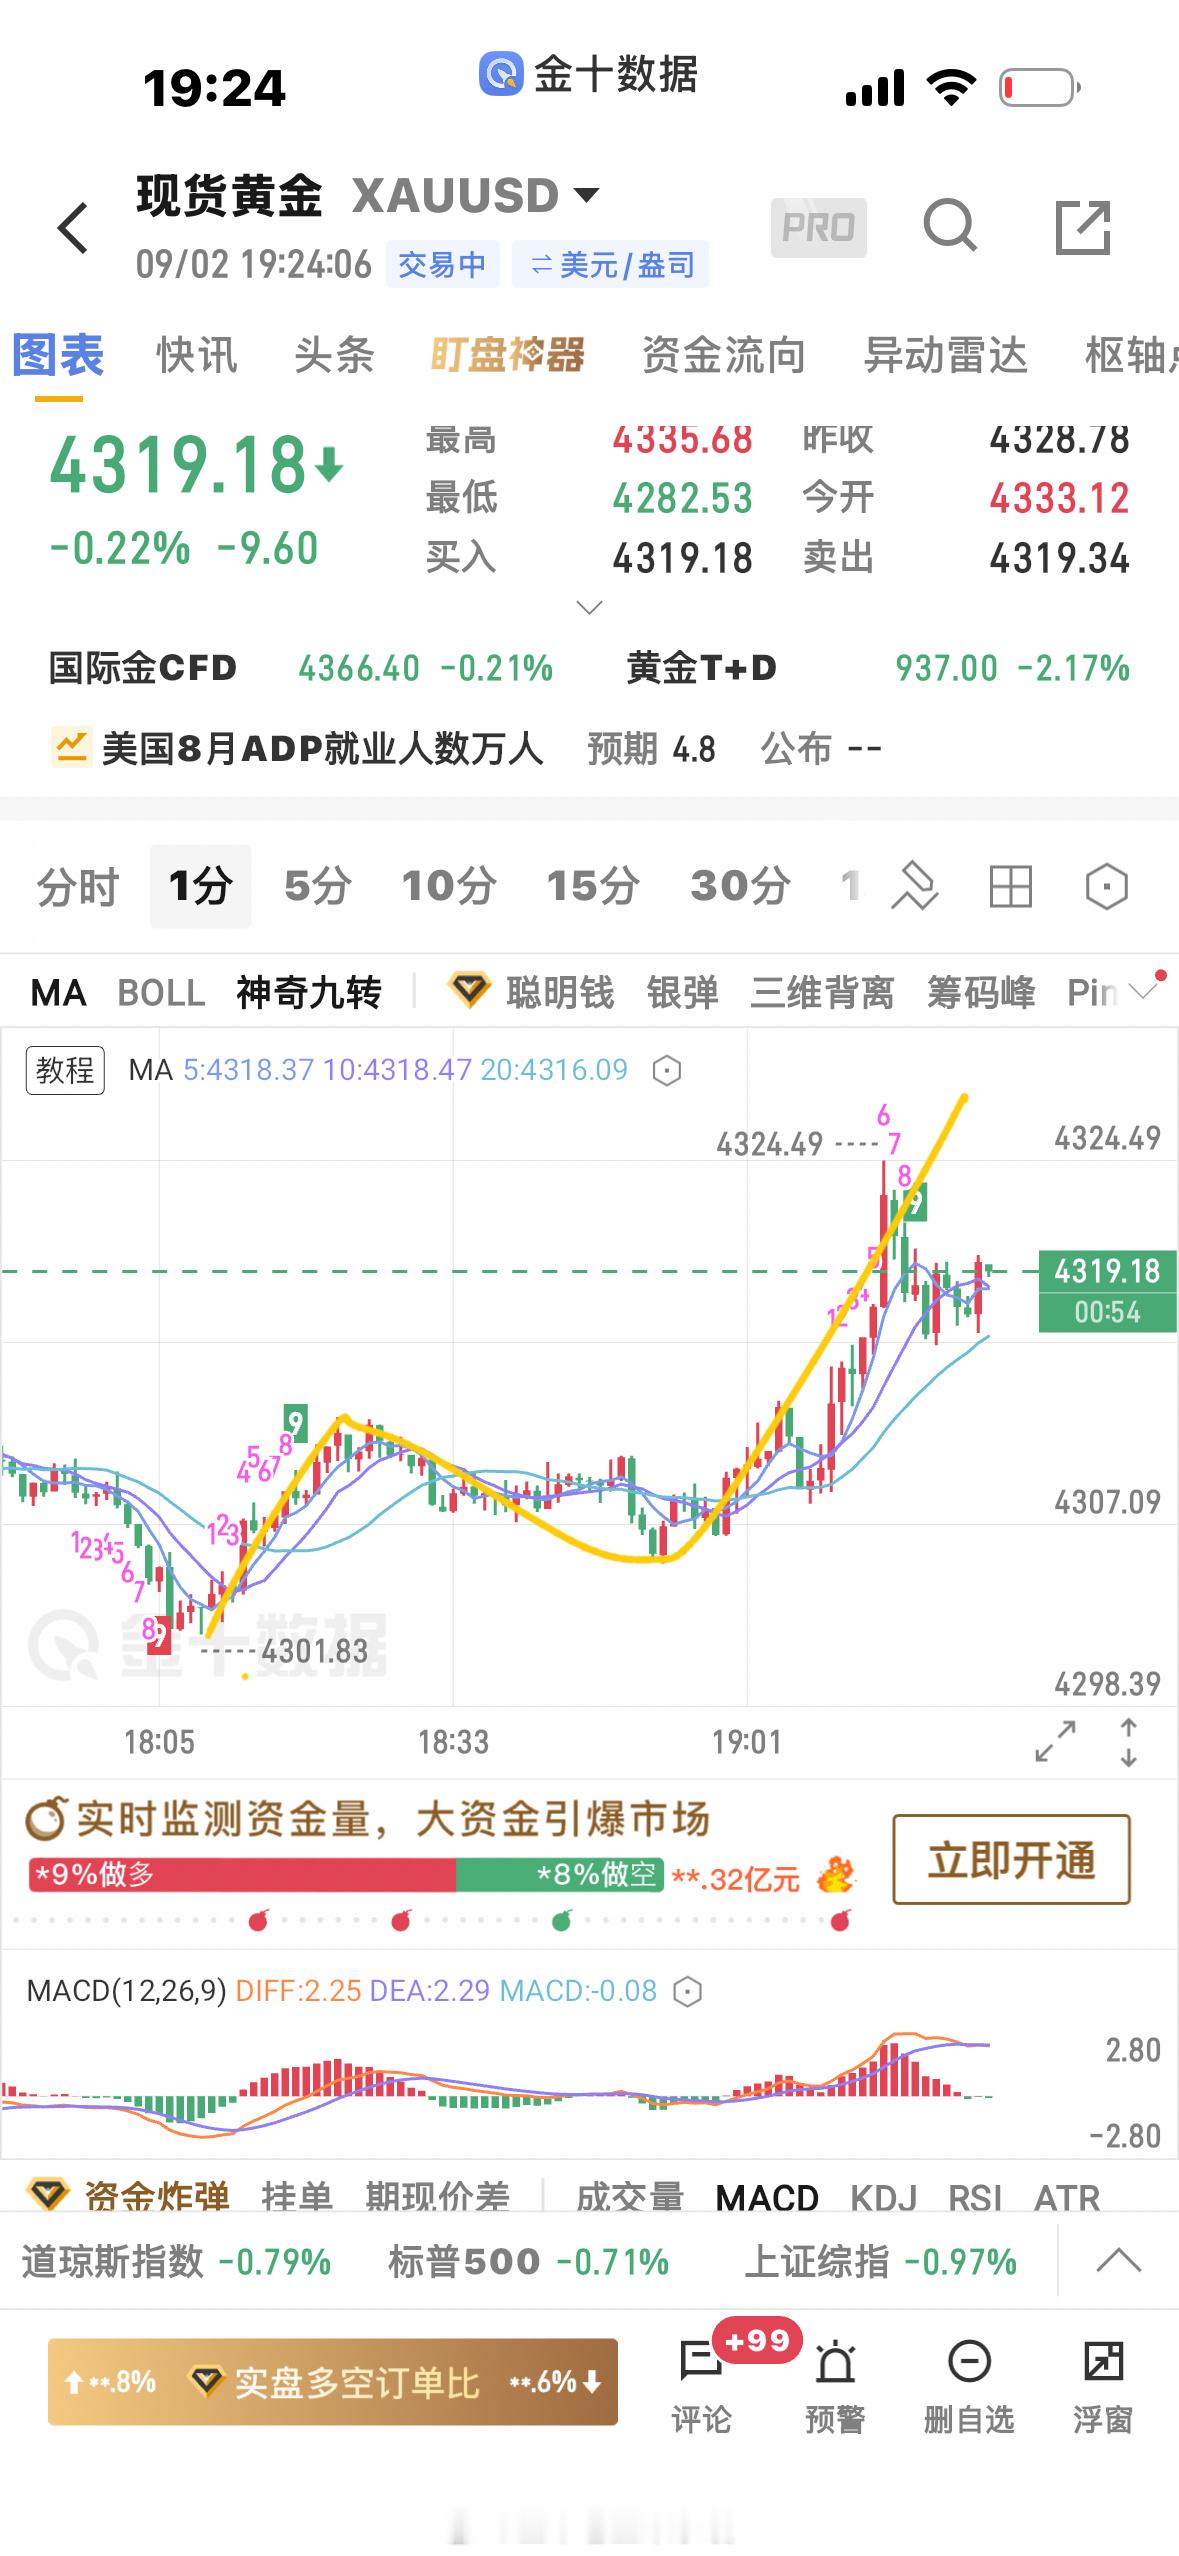The width and height of the screenshot is (1179, 2556).
Task: Toggle 银弹 indicator
Action: coord(683,993)
